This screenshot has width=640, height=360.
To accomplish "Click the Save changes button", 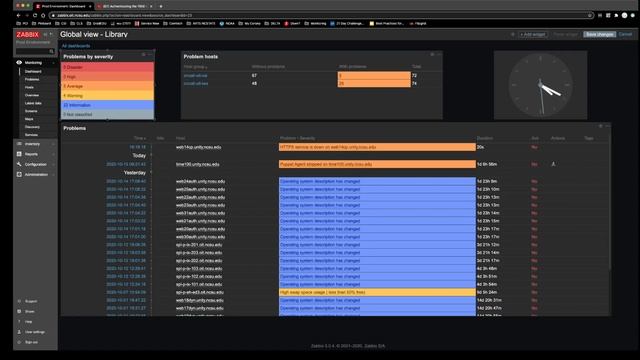I will [x=599, y=34].
